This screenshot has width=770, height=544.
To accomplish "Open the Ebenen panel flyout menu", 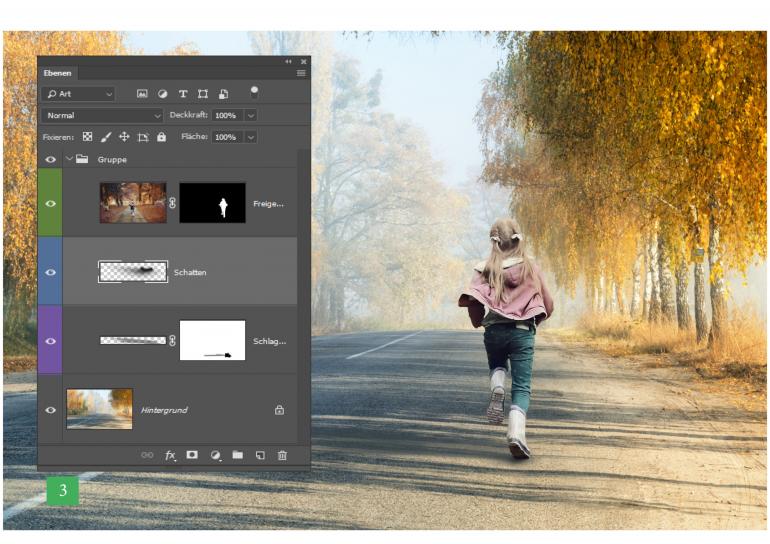I will pos(301,73).
